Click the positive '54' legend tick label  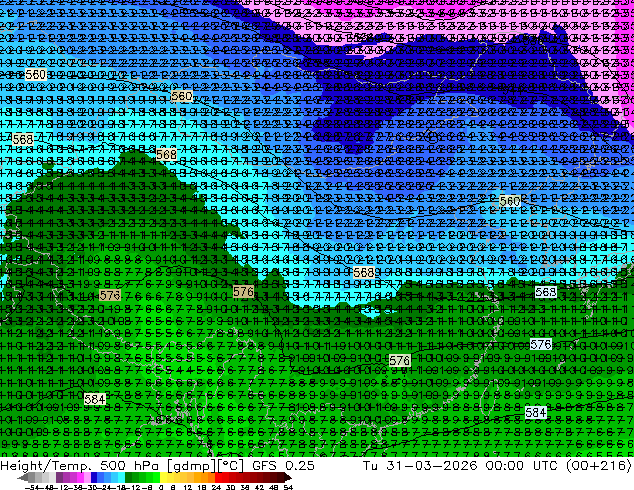[x=288, y=487]
